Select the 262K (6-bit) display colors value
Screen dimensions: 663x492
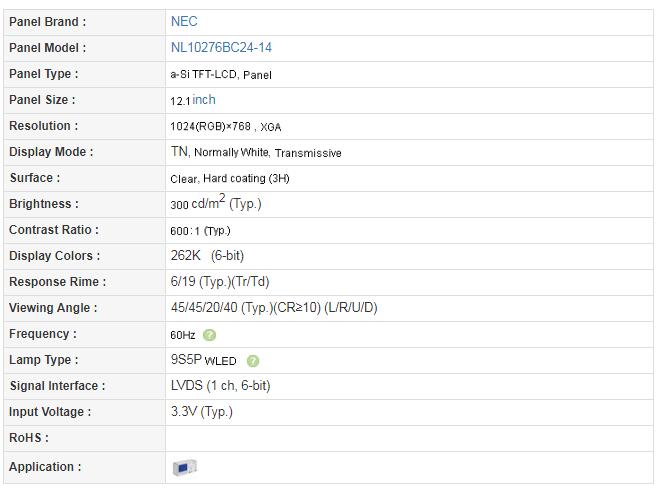[x=207, y=256]
